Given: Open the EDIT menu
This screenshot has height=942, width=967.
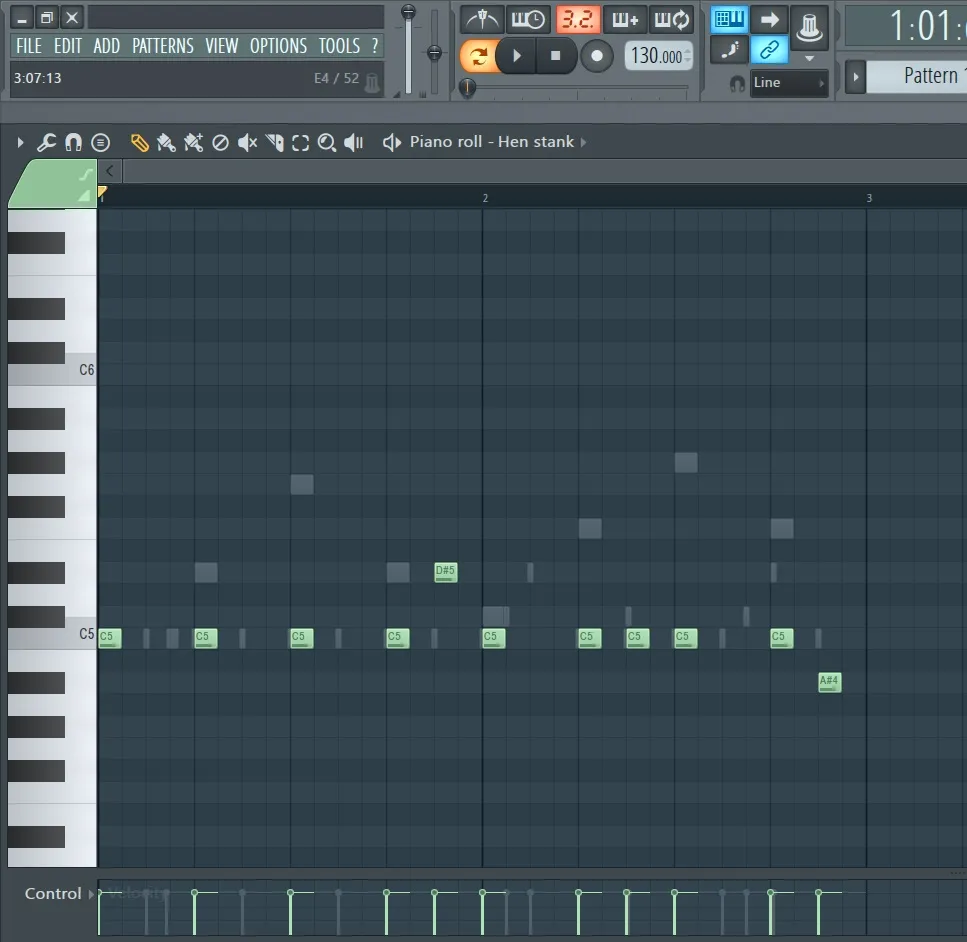Looking at the screenshot, I should 68,46.
